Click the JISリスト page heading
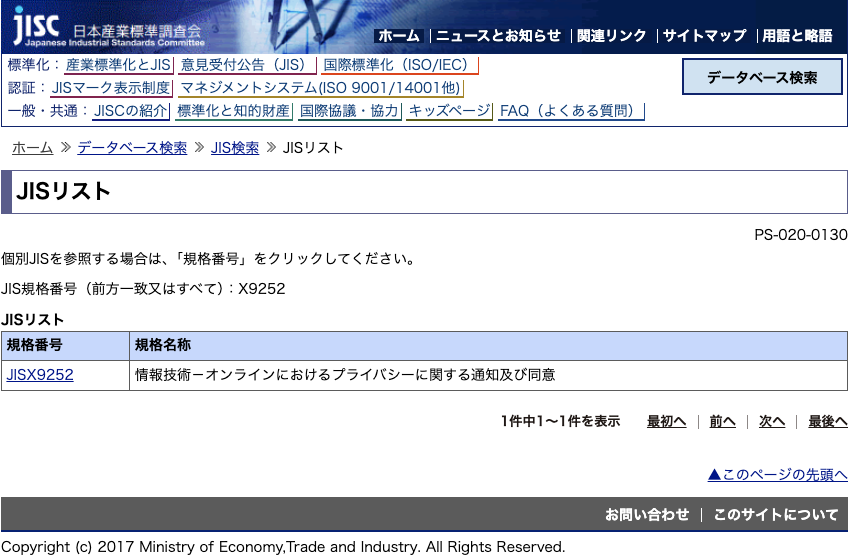The width and height of the screenshot is (854, 559). (x=64, y=191)
